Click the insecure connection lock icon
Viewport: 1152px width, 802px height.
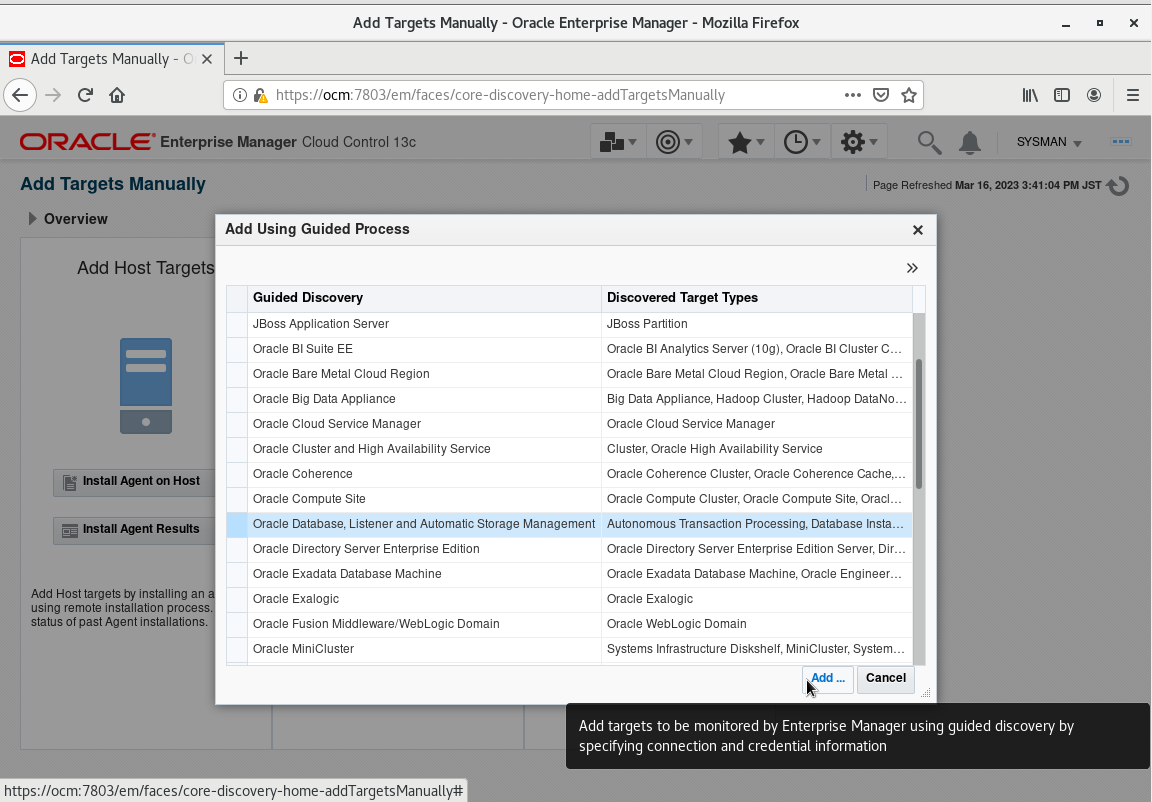click(259, 95)
